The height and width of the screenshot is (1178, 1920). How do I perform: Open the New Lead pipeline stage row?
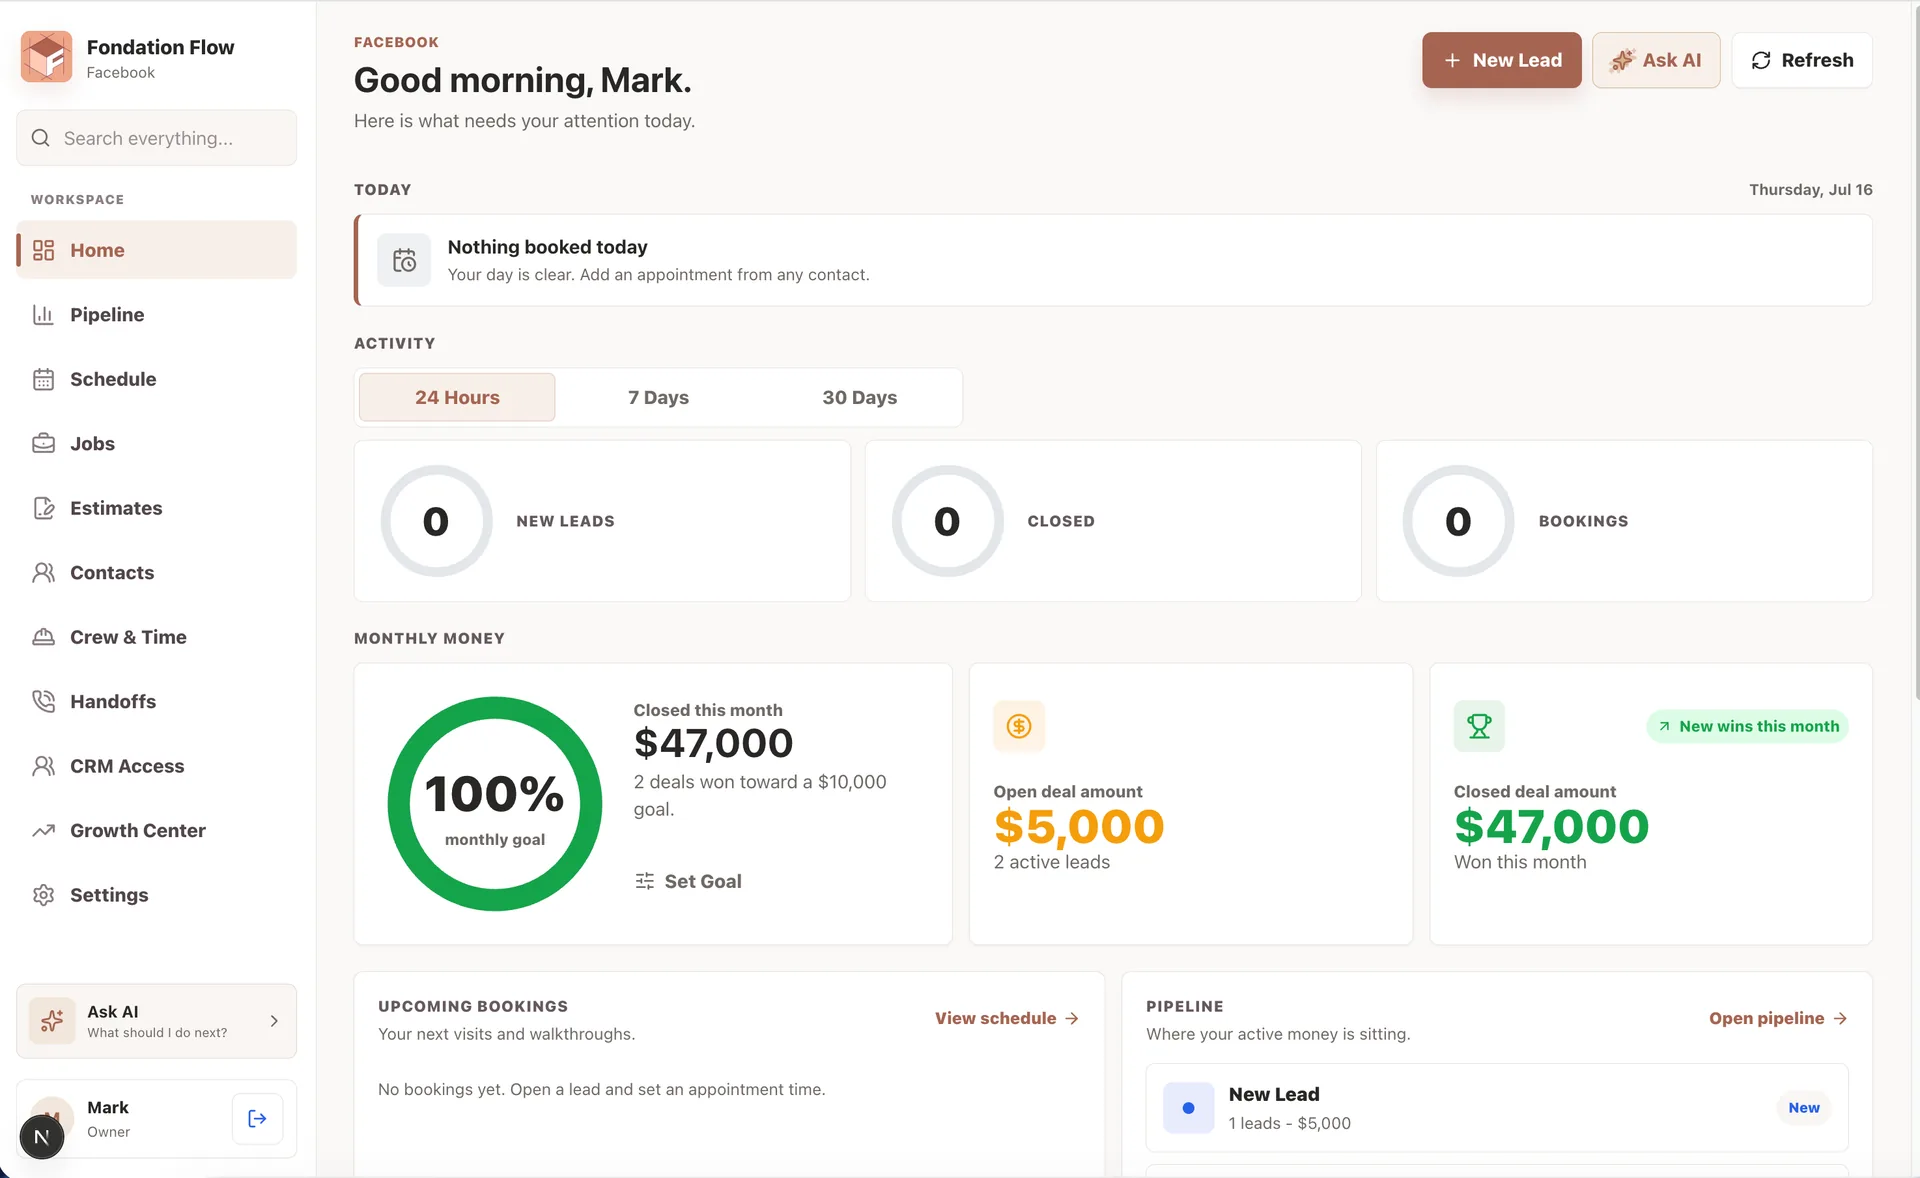point(1497,1108)
